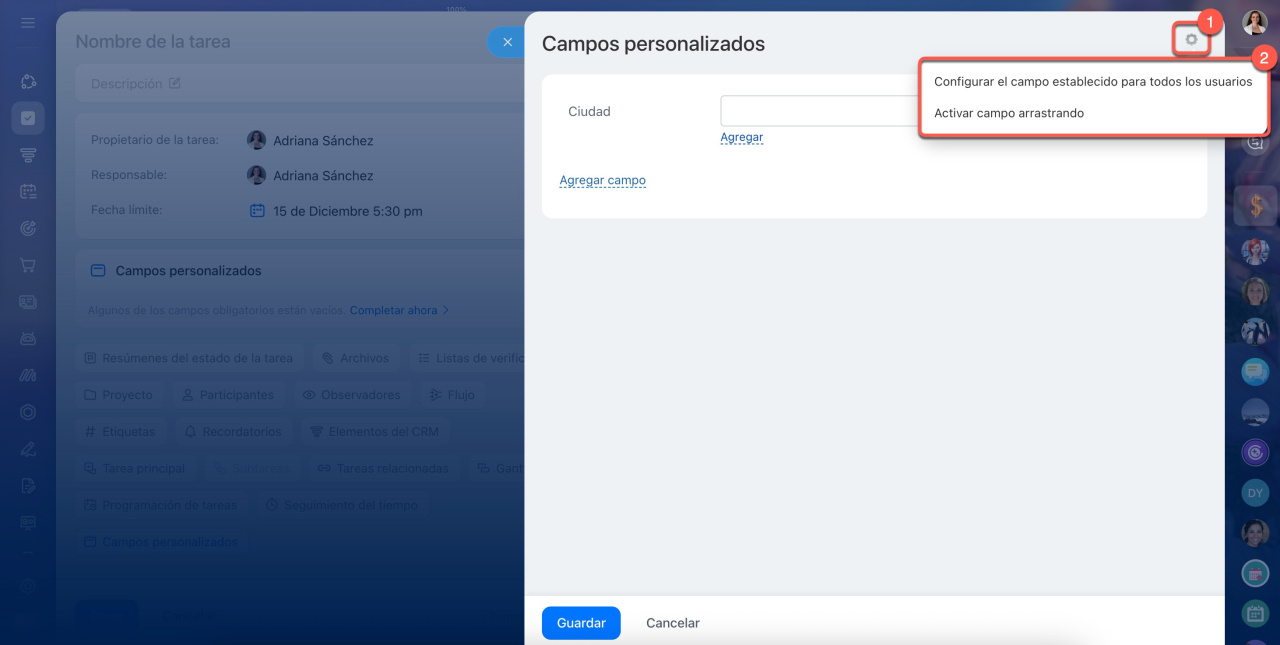This screenshot has width=1280, height=645.
Task: Edit the task Descripción pencil icon
Action: click(x=175, y=84)
